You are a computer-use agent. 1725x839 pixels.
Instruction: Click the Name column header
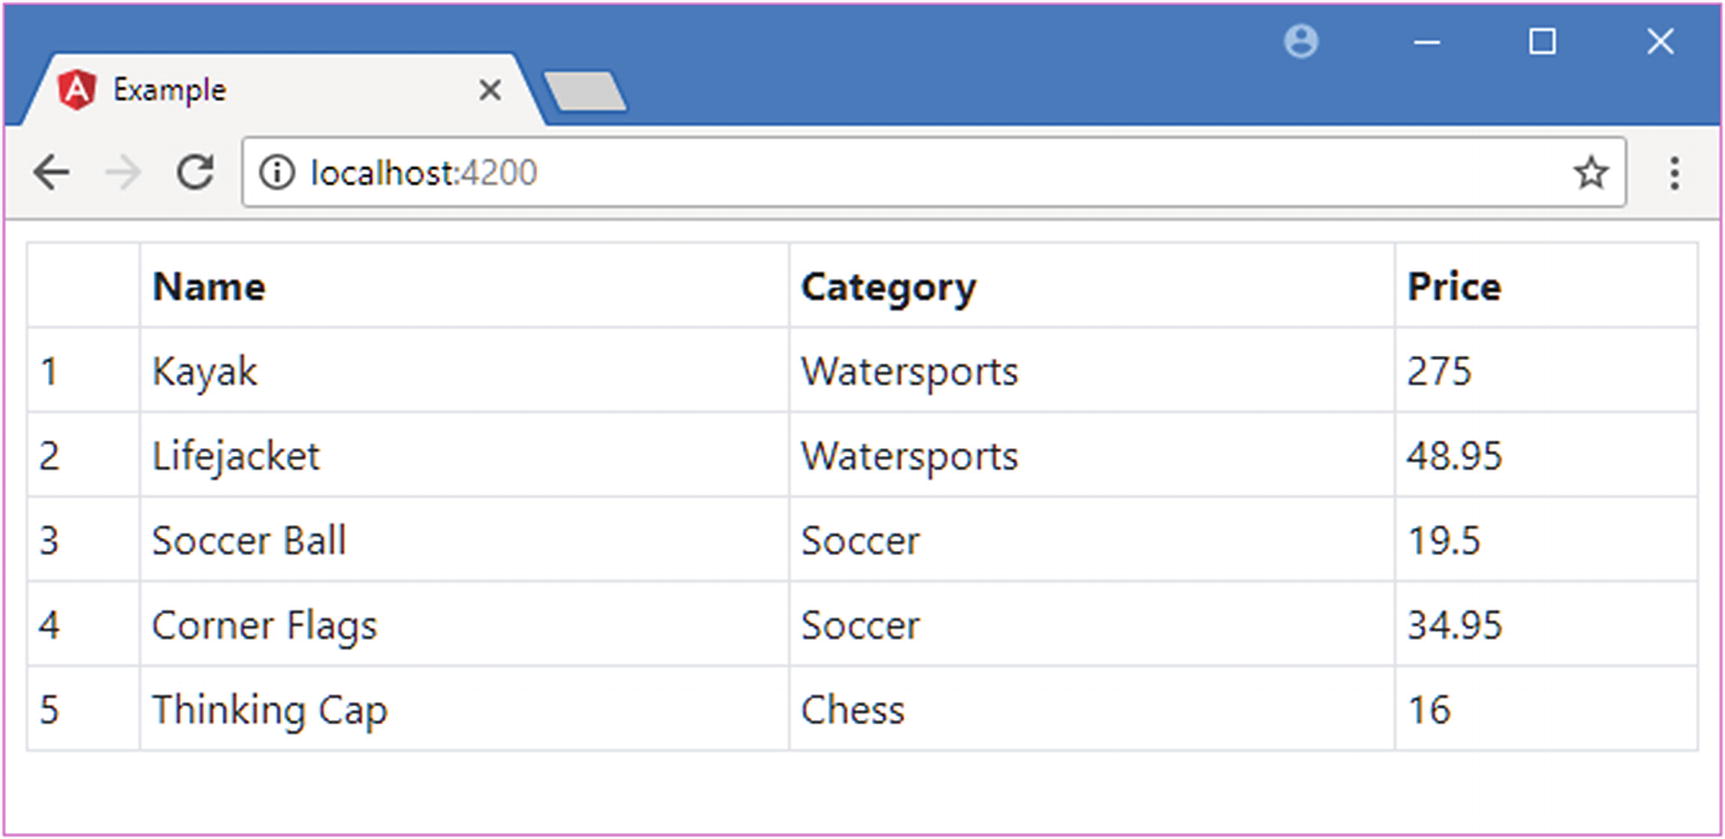(209, 287)
